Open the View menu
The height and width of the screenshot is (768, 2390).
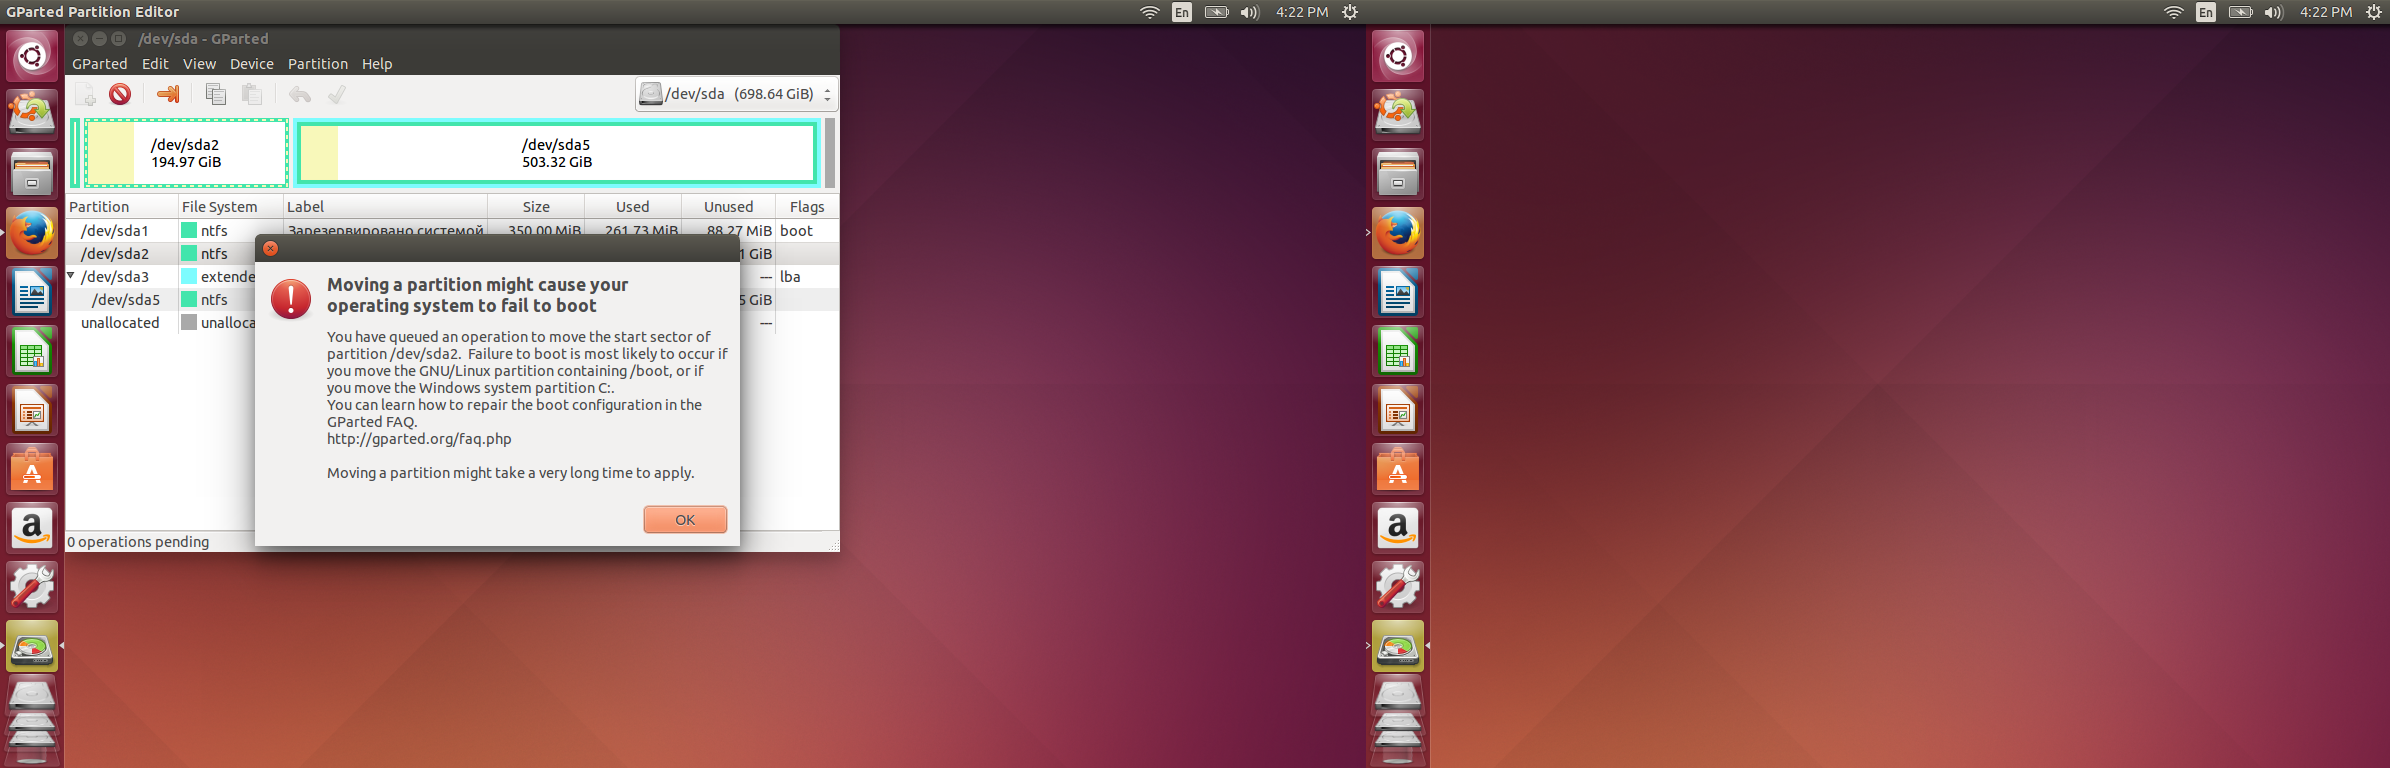pyautogui.click(x=199, y=64)
